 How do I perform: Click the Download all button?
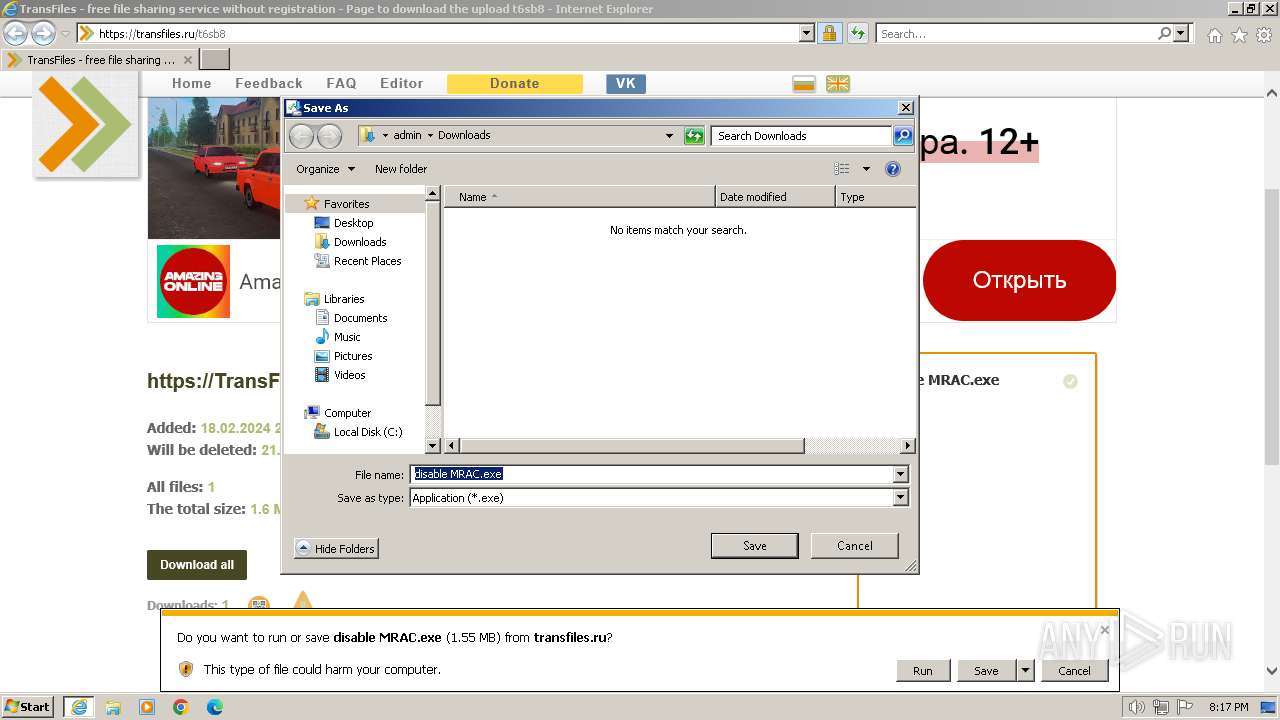(197, 565)
